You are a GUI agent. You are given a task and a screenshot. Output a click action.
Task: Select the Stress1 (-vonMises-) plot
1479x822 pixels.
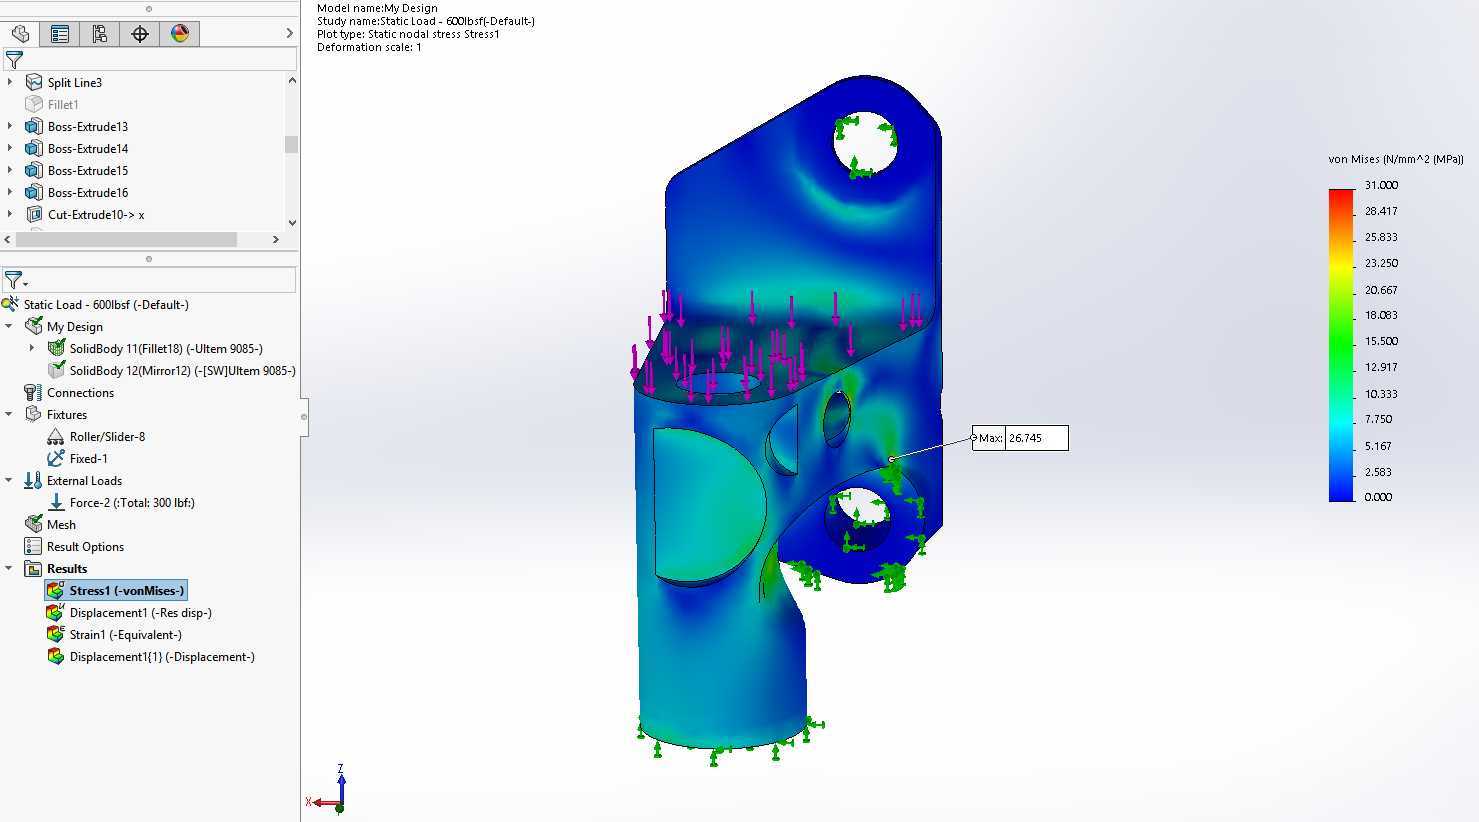click(x=116, y=590)
